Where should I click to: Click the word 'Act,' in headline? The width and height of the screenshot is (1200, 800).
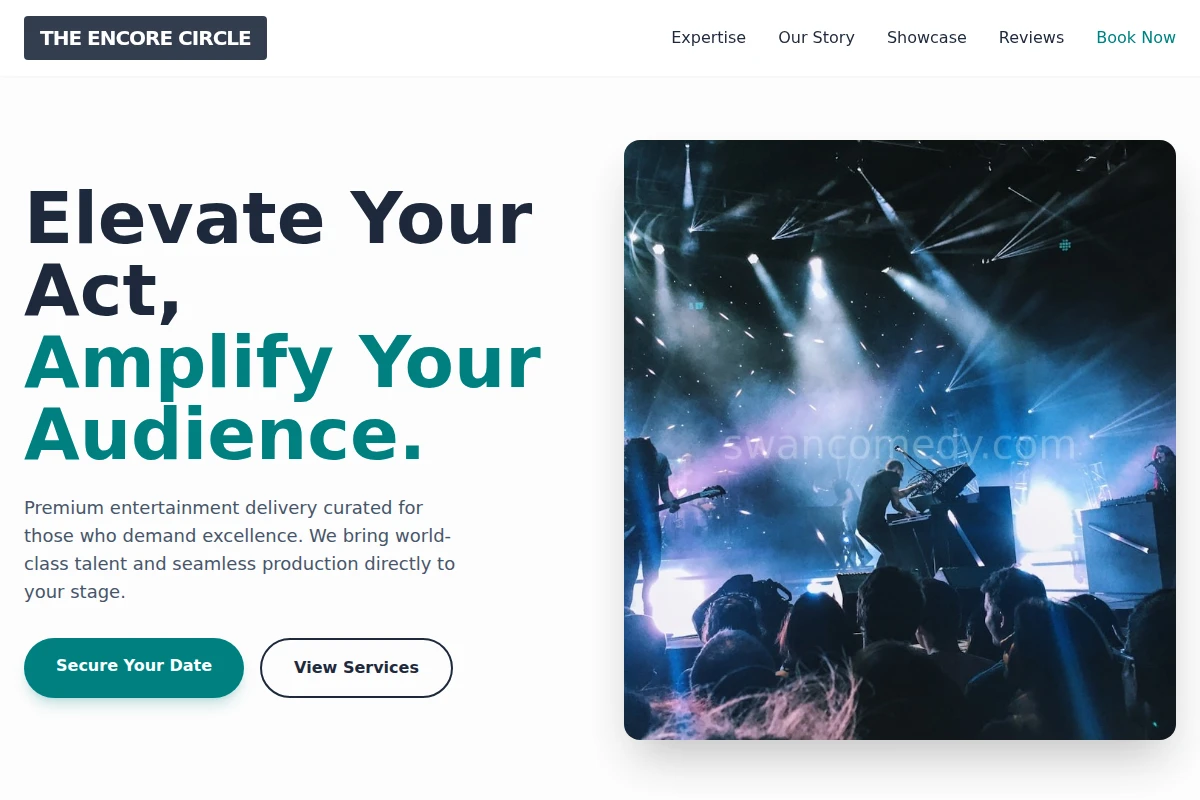[103, 290]
